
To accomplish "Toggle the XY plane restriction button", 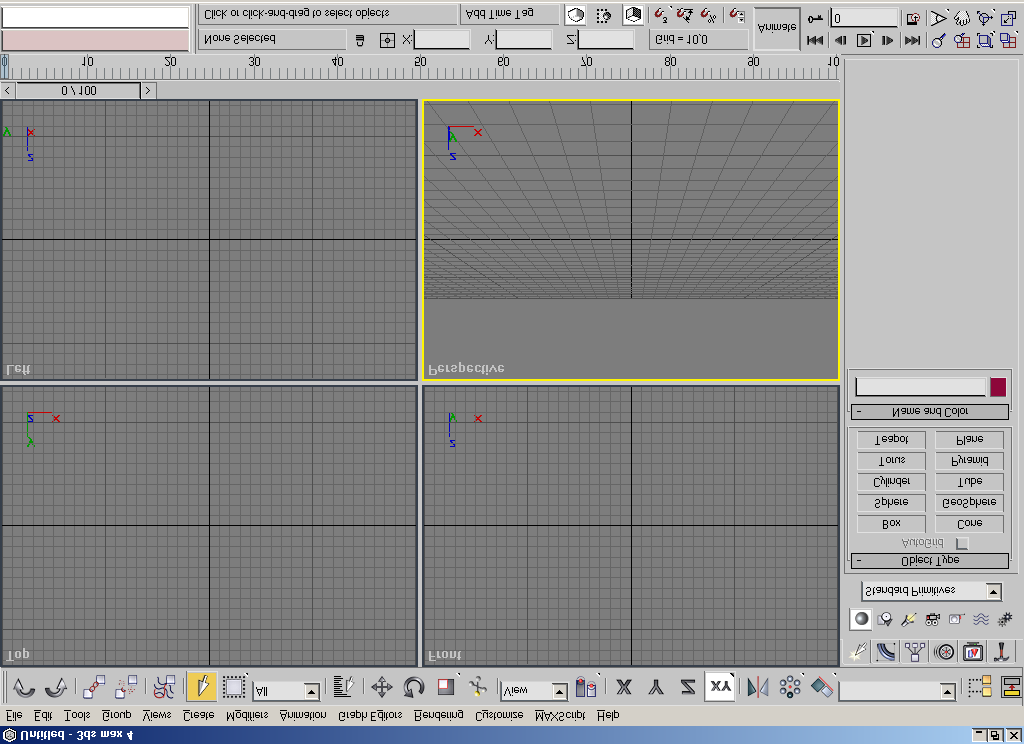I will pos(720,687).
